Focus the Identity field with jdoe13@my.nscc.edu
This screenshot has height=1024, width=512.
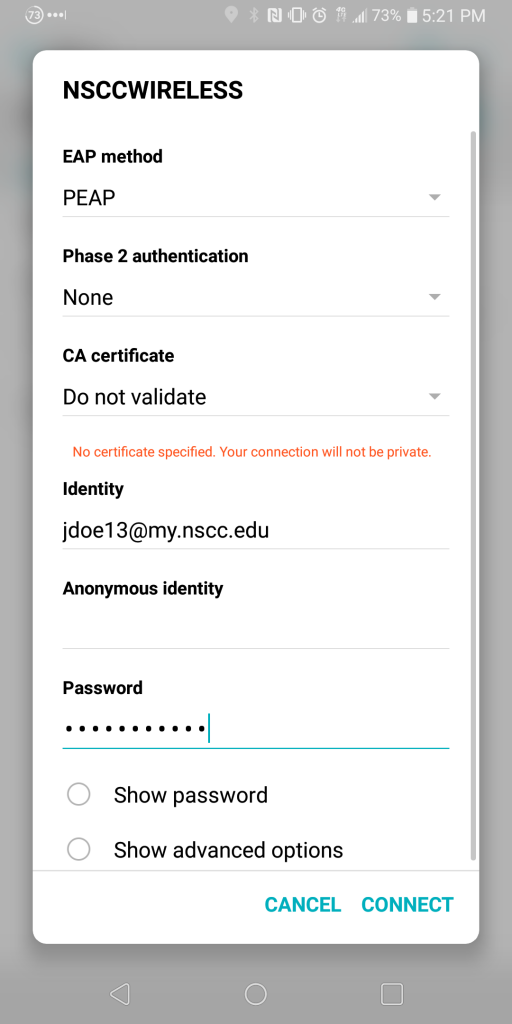tap(255, 531)
